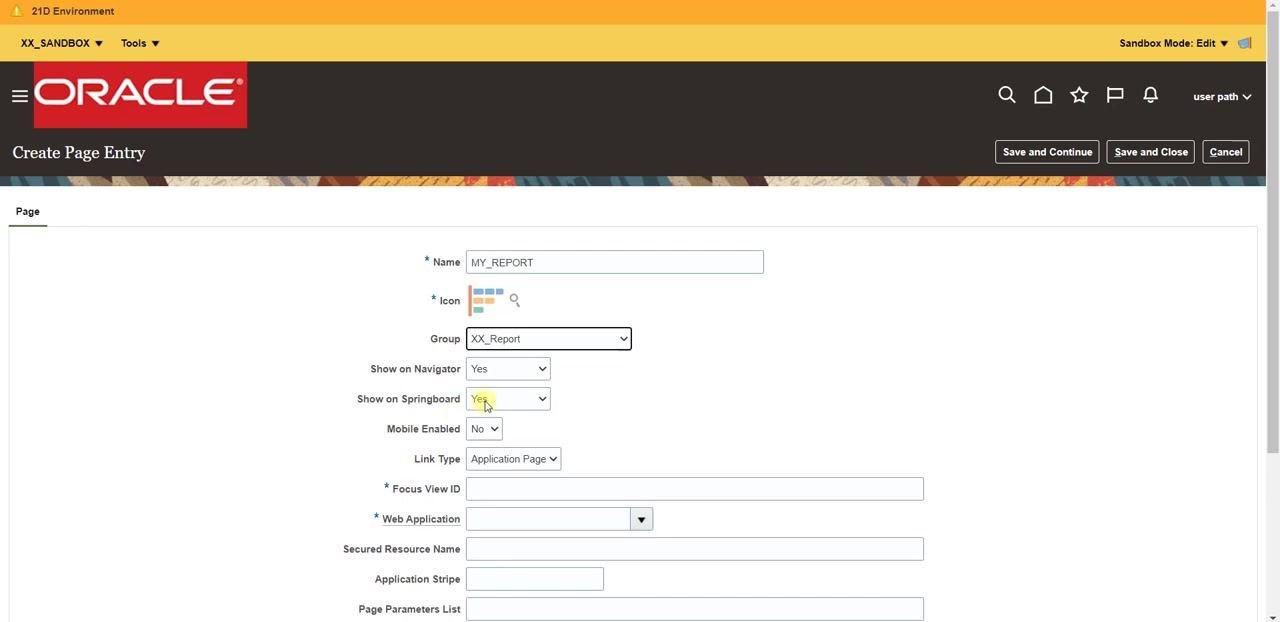Screen dimensions: 1280x622
Task: Select the Page tab
Action: click(x=28, y=212)
